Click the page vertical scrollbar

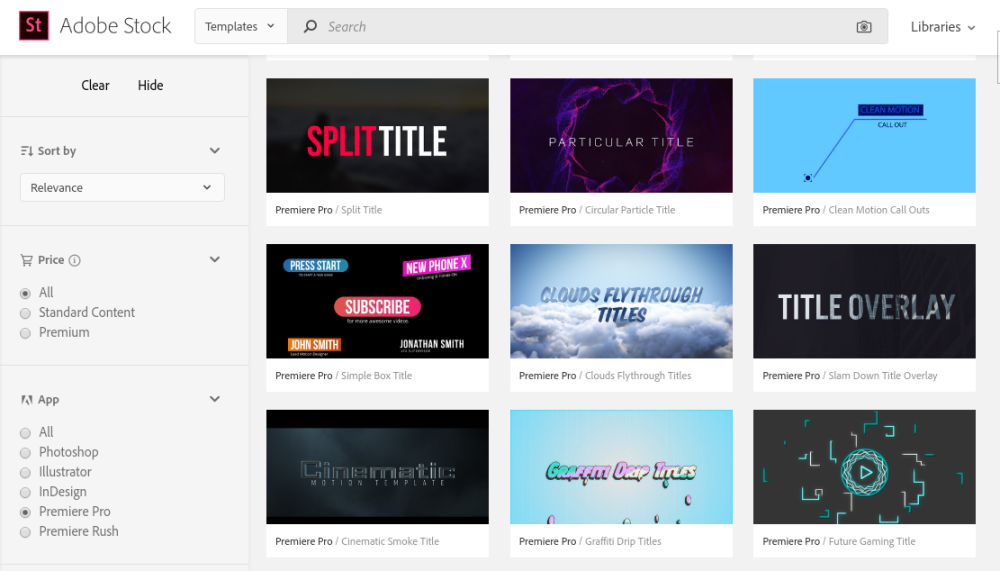[997, 56]
